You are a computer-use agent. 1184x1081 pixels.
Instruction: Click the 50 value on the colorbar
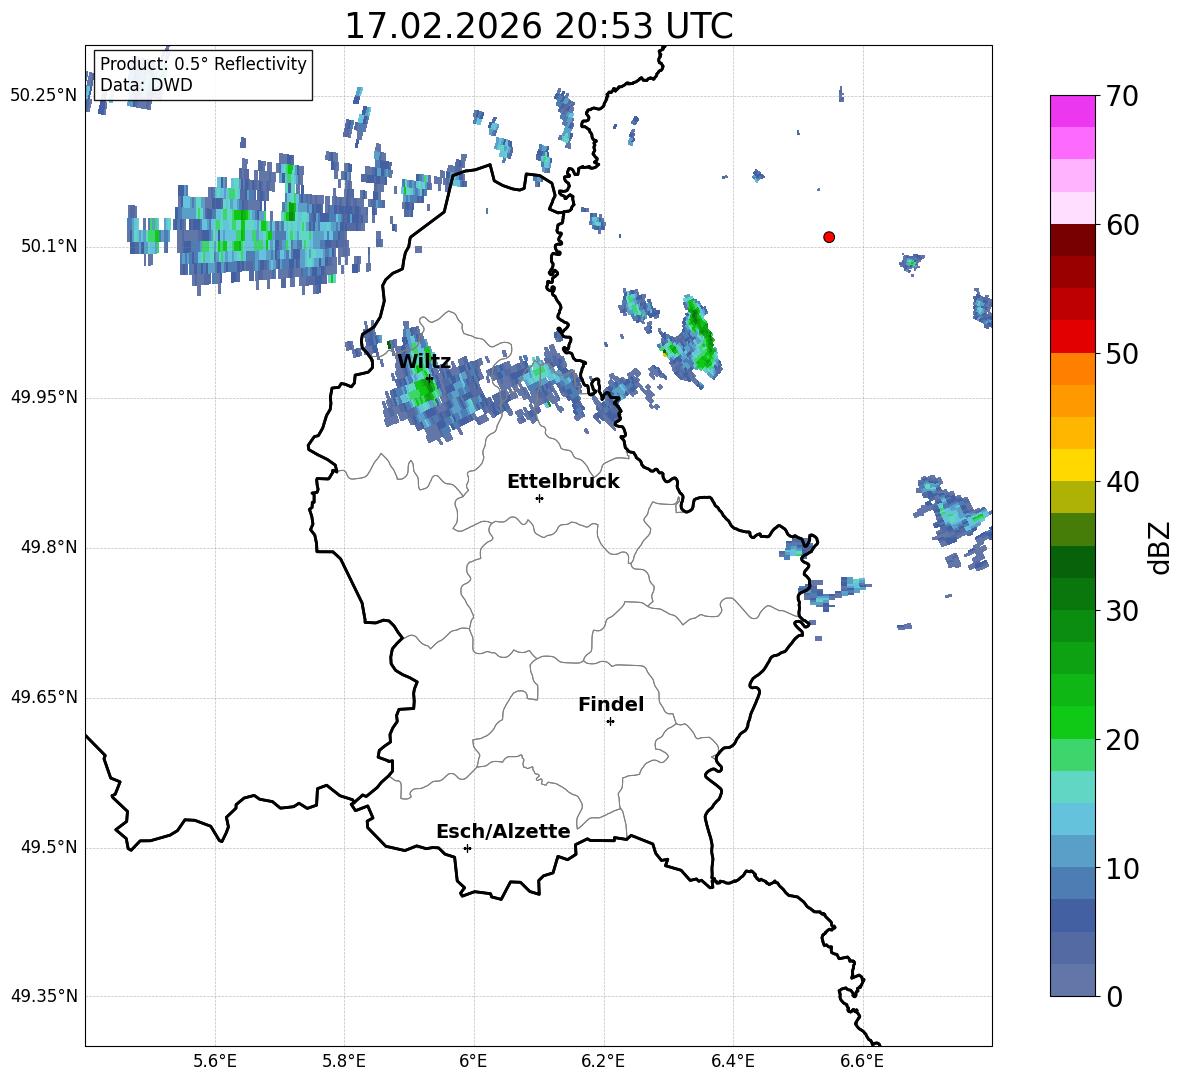point(1122,353)
